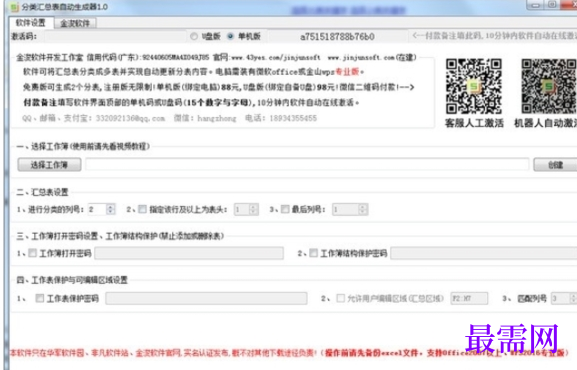Enable the 工作表保护密码 checkbox
The width and height of the screenshot is (577, 370).
(x=40, y=298)
